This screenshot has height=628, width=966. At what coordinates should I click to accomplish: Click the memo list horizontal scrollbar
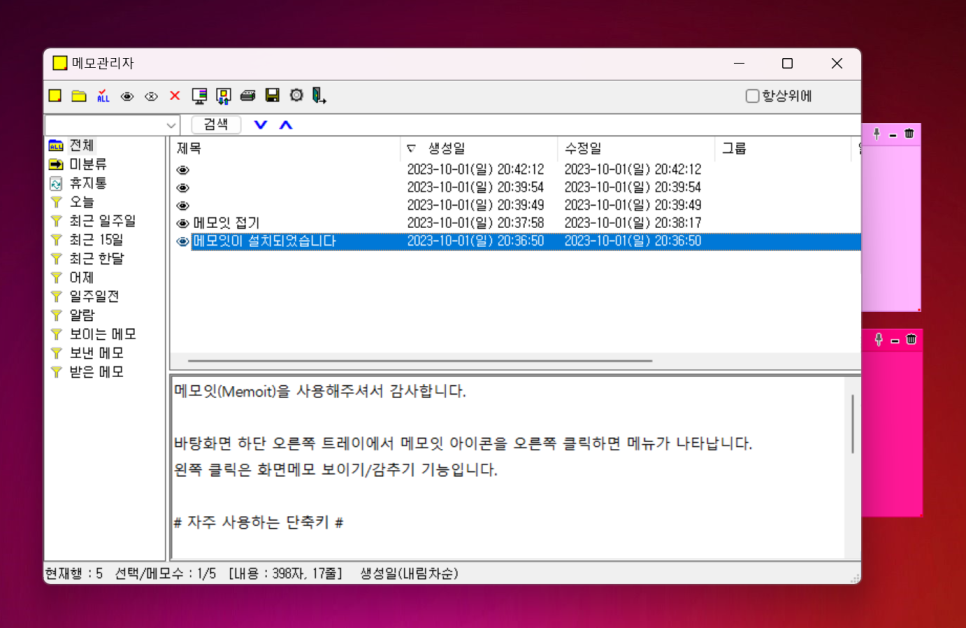(420, 361)
